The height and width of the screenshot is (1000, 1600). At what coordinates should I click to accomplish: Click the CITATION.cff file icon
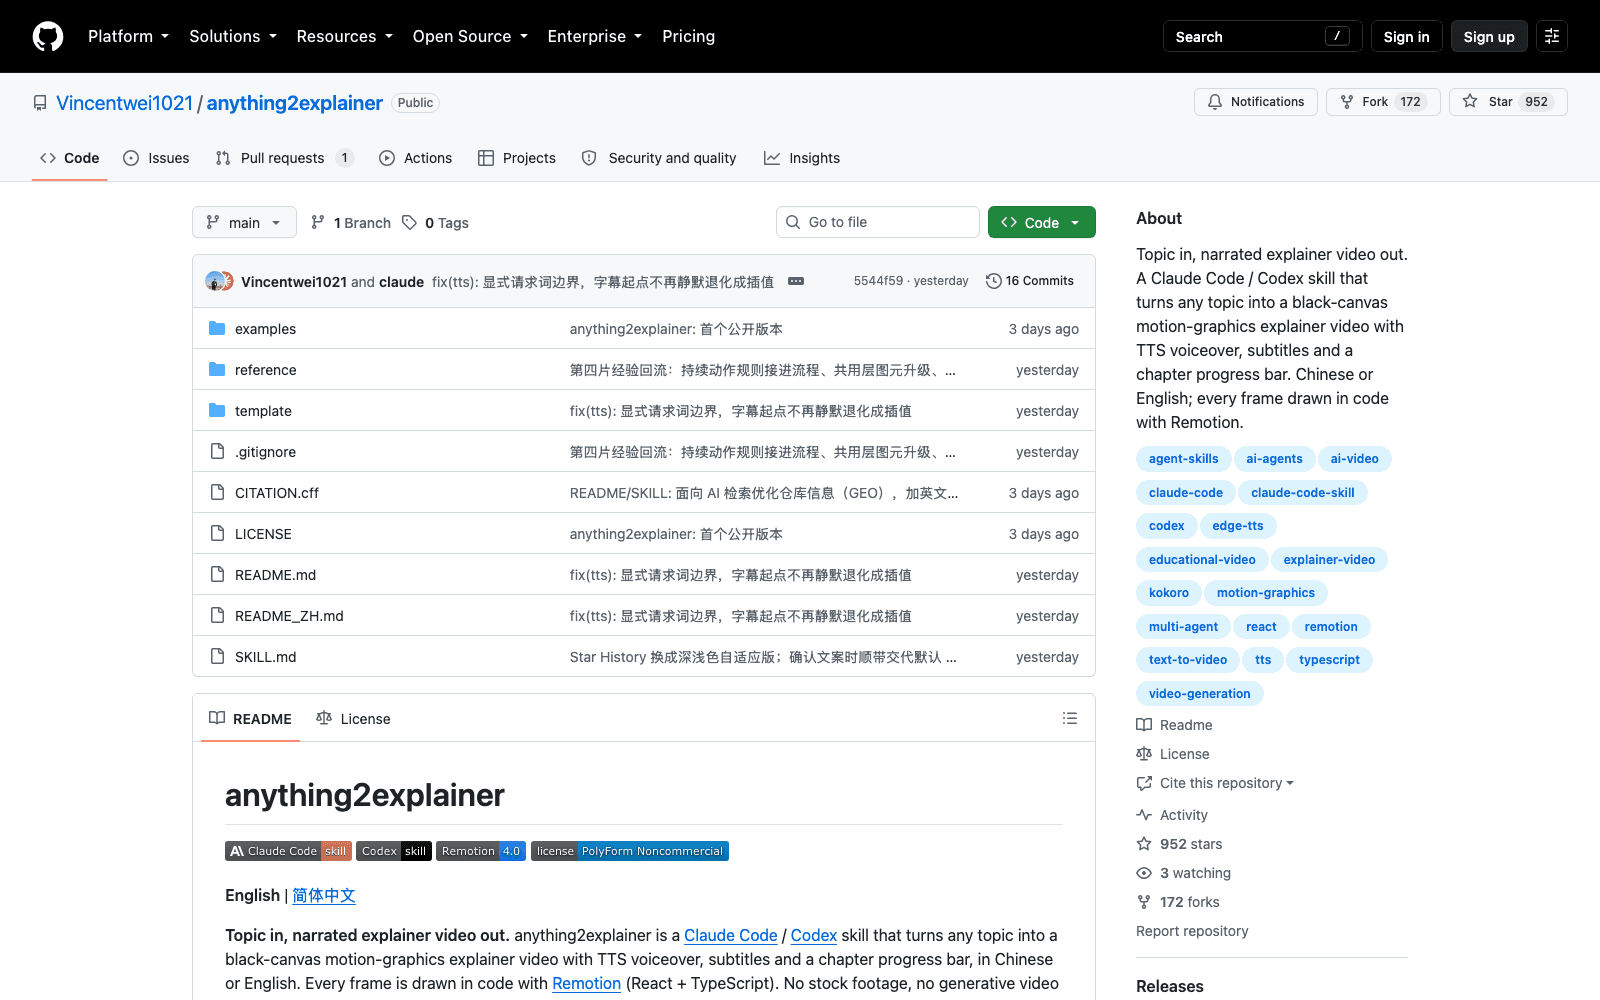(x=217, y=492)
